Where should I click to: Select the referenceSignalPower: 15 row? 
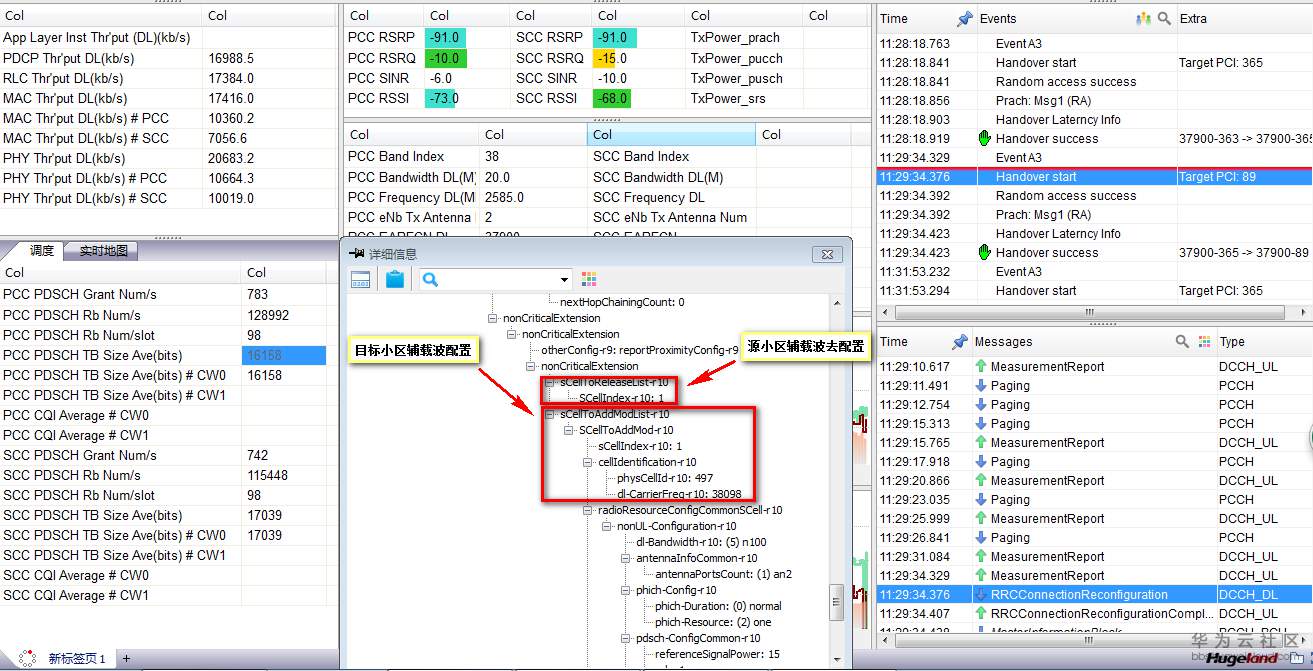717,654
